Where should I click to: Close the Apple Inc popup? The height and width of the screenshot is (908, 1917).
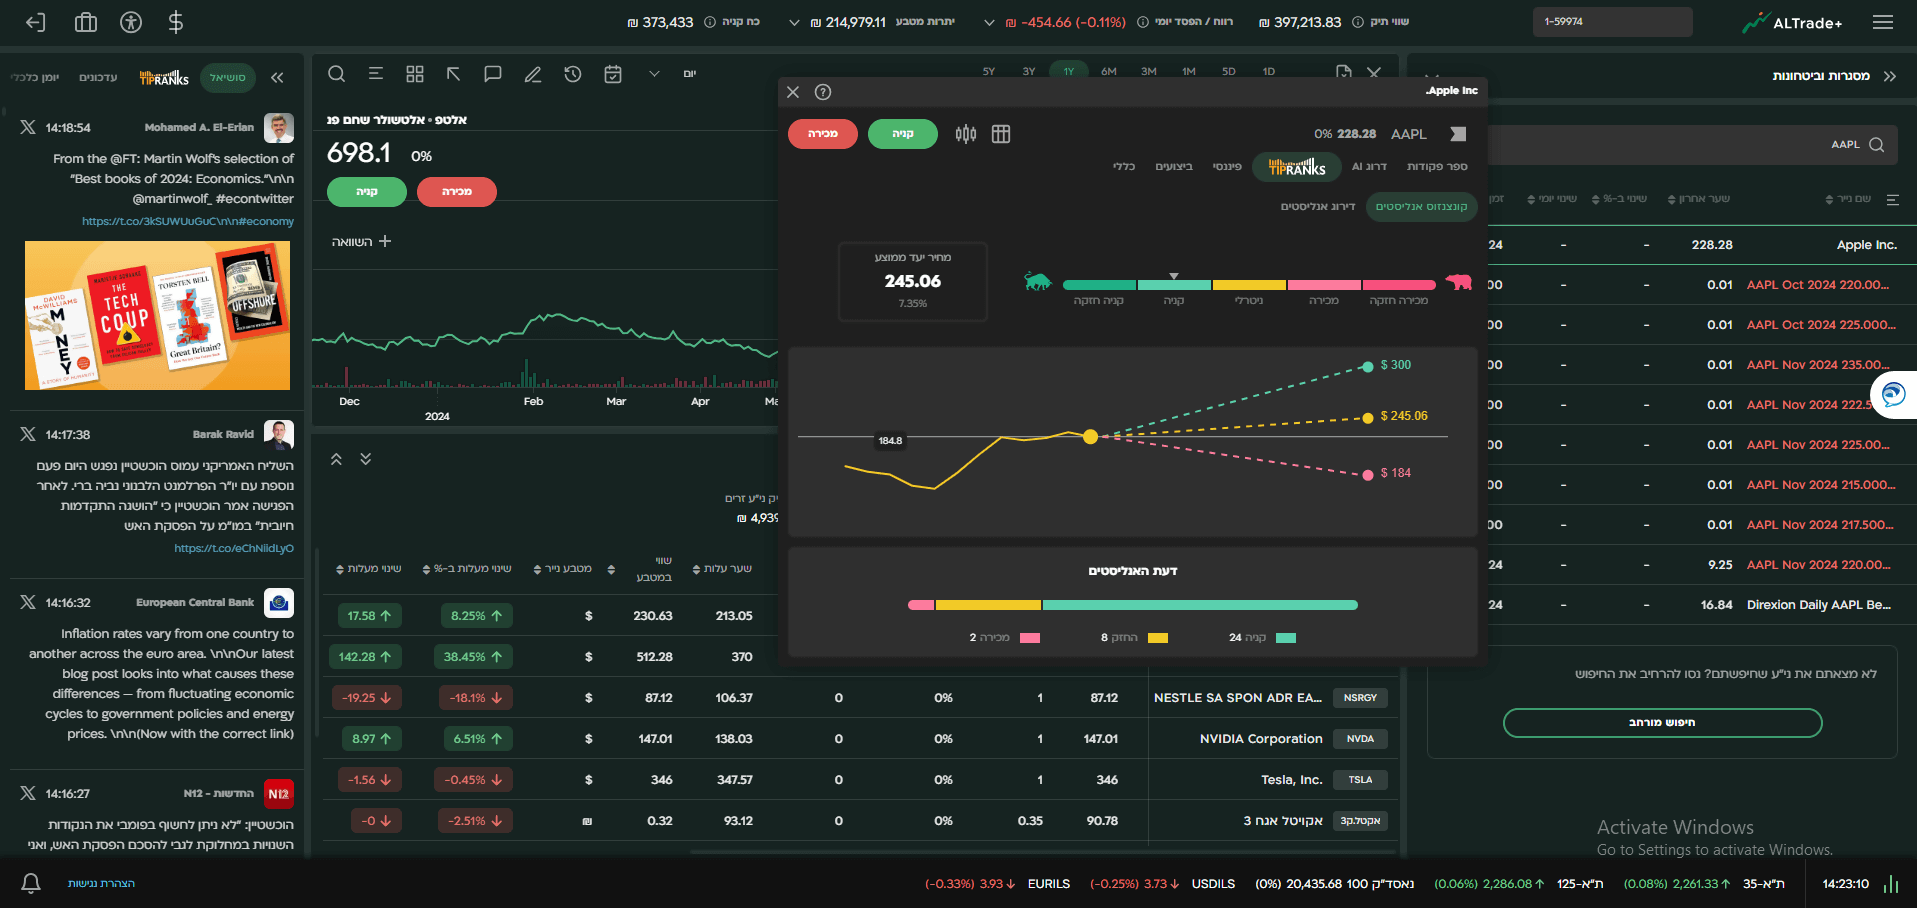793,92
